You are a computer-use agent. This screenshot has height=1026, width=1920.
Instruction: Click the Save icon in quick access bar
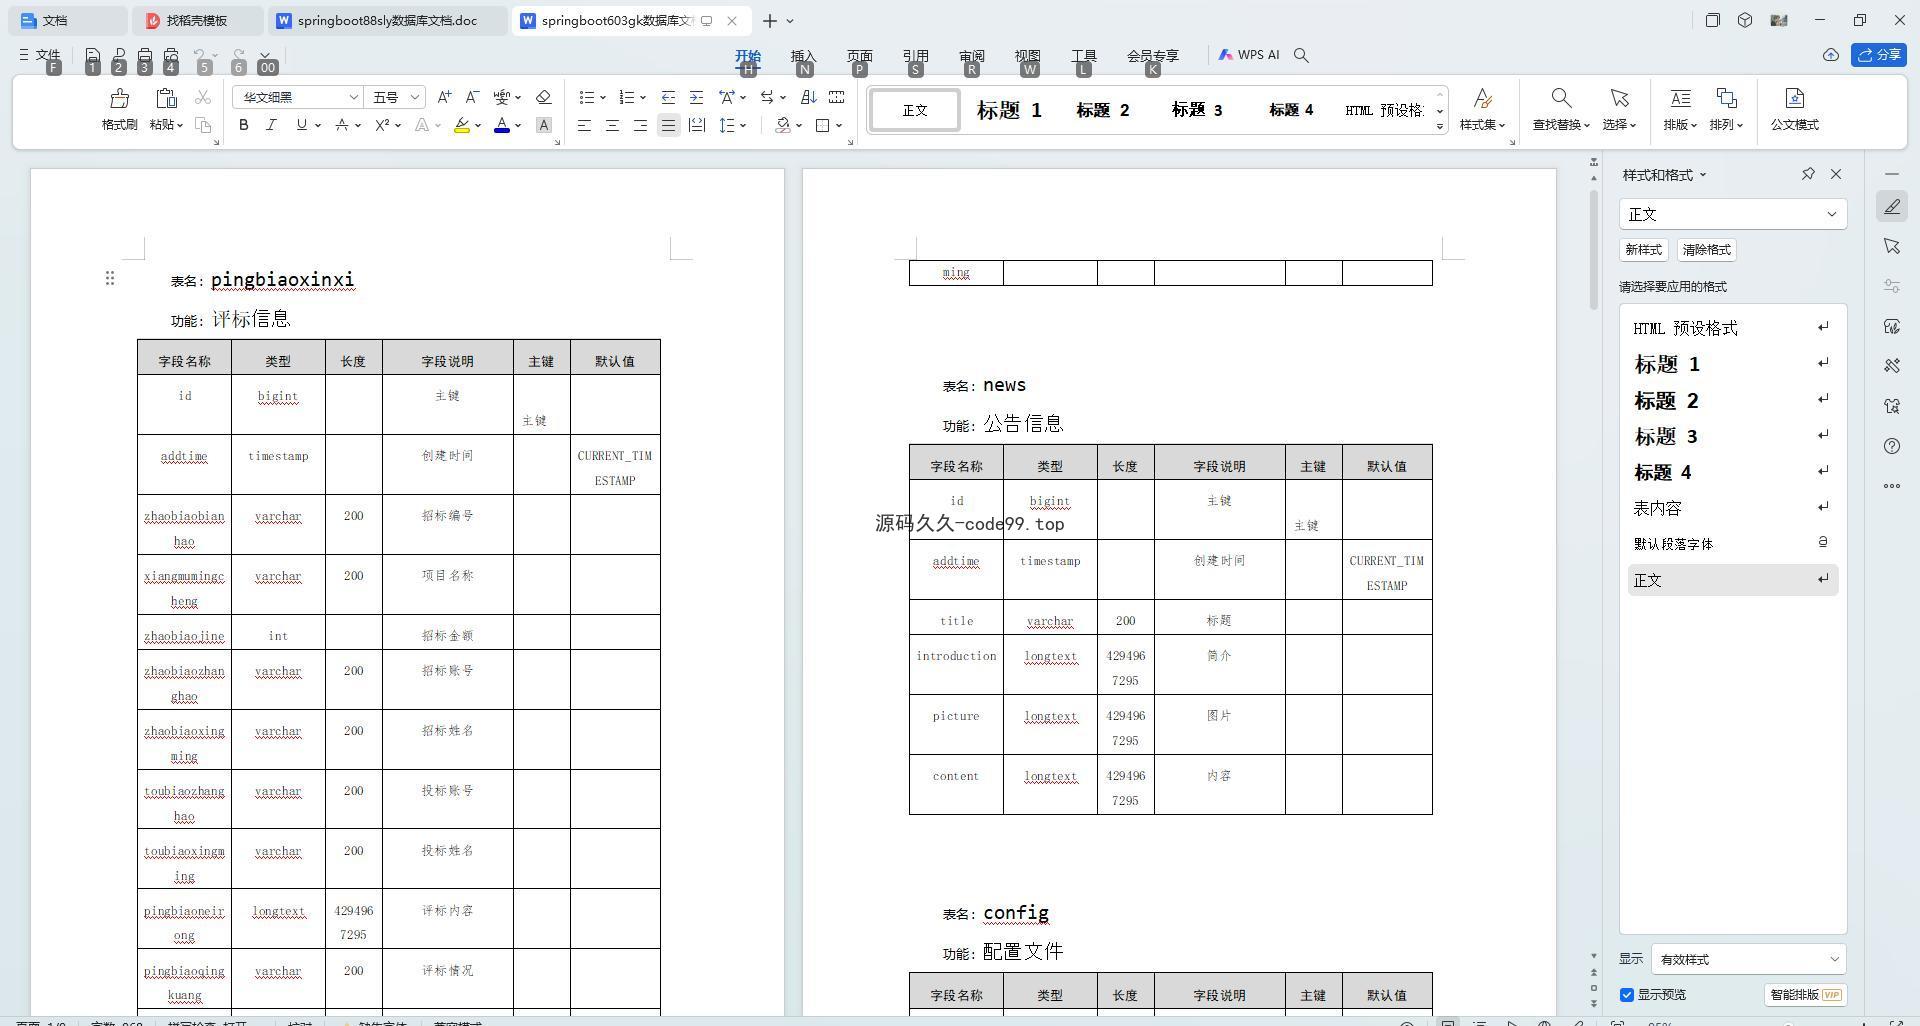click(92, 56)
